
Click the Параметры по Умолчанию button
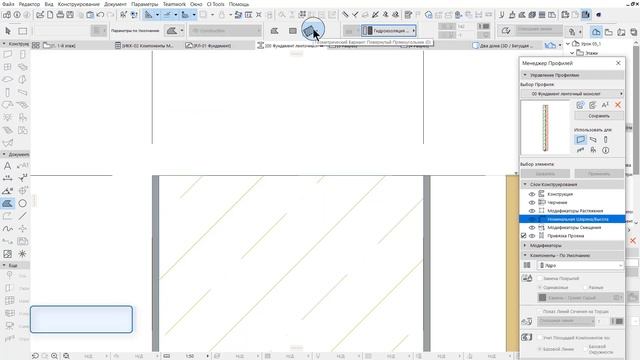click(135, 31)
